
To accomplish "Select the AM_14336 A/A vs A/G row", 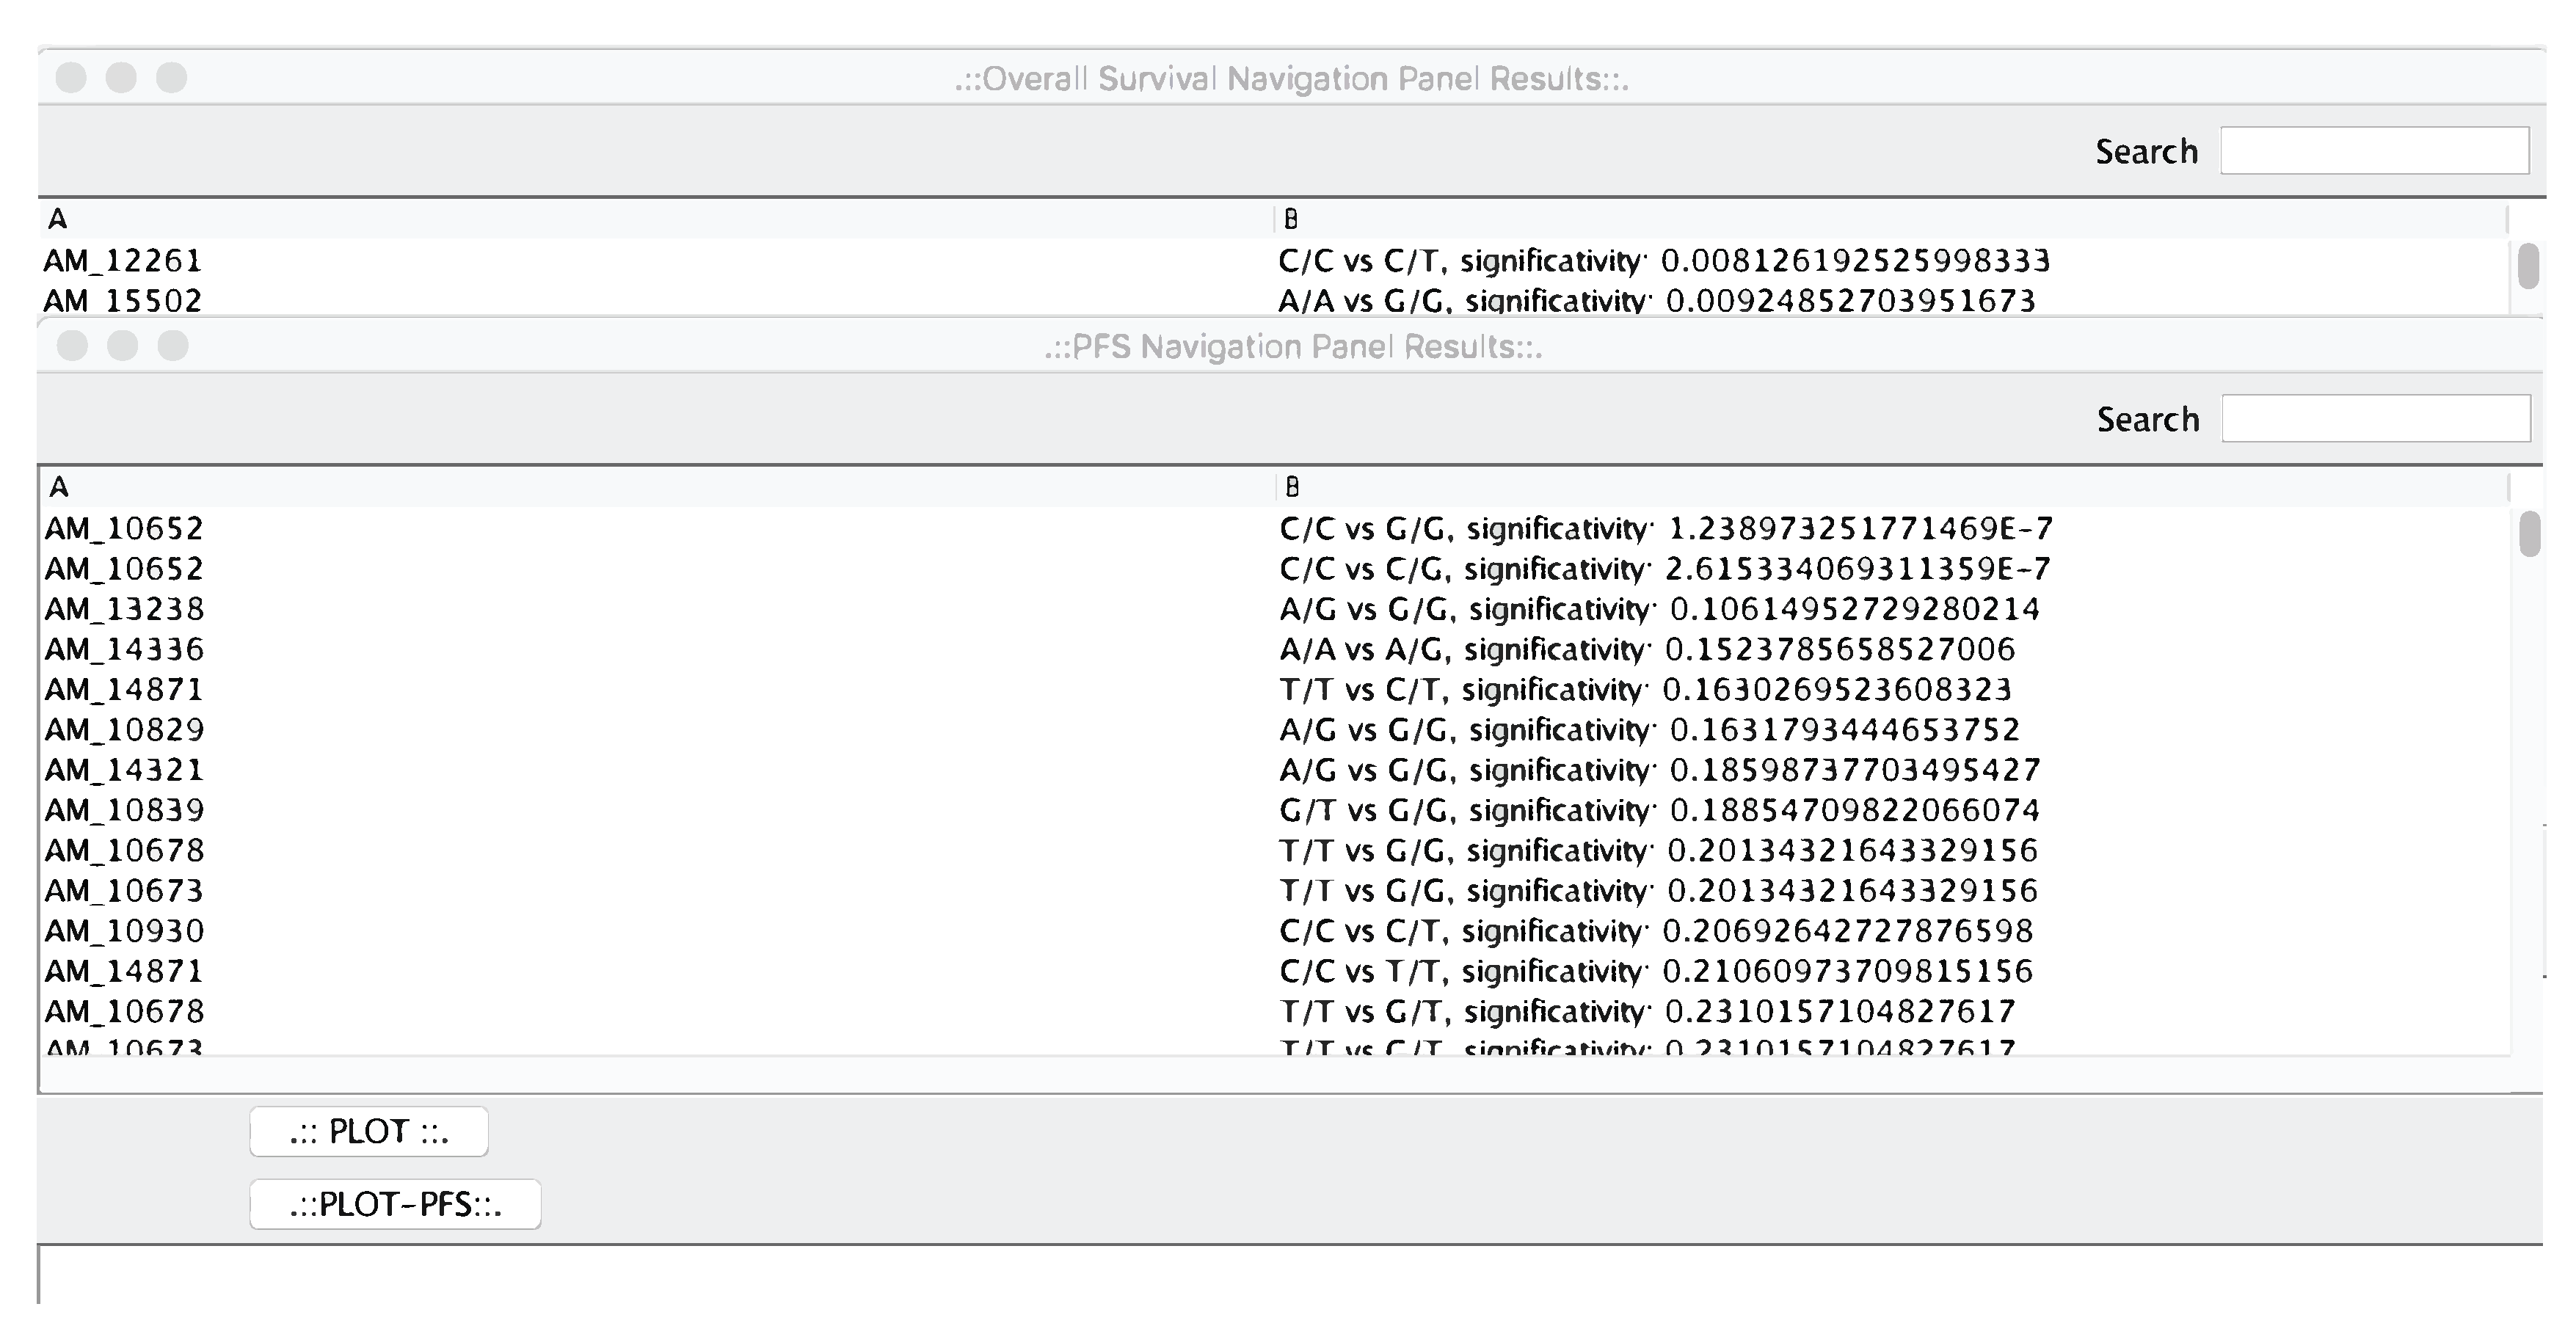I will click(x=125, y=650).
